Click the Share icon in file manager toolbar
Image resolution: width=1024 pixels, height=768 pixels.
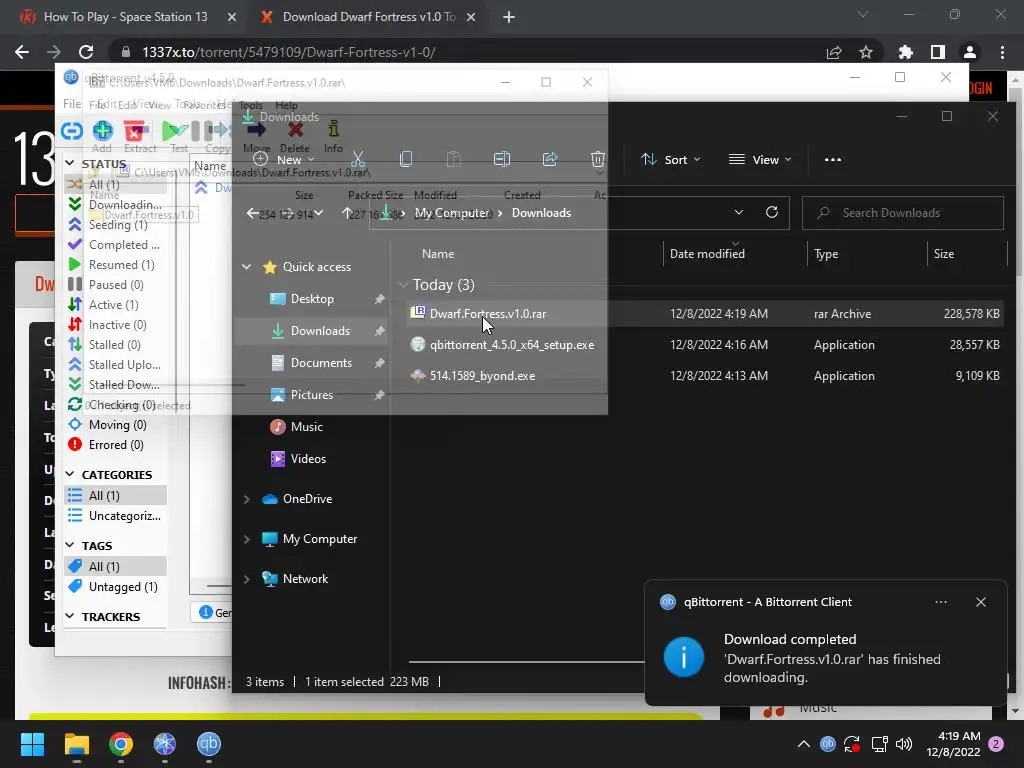[550, 159]
